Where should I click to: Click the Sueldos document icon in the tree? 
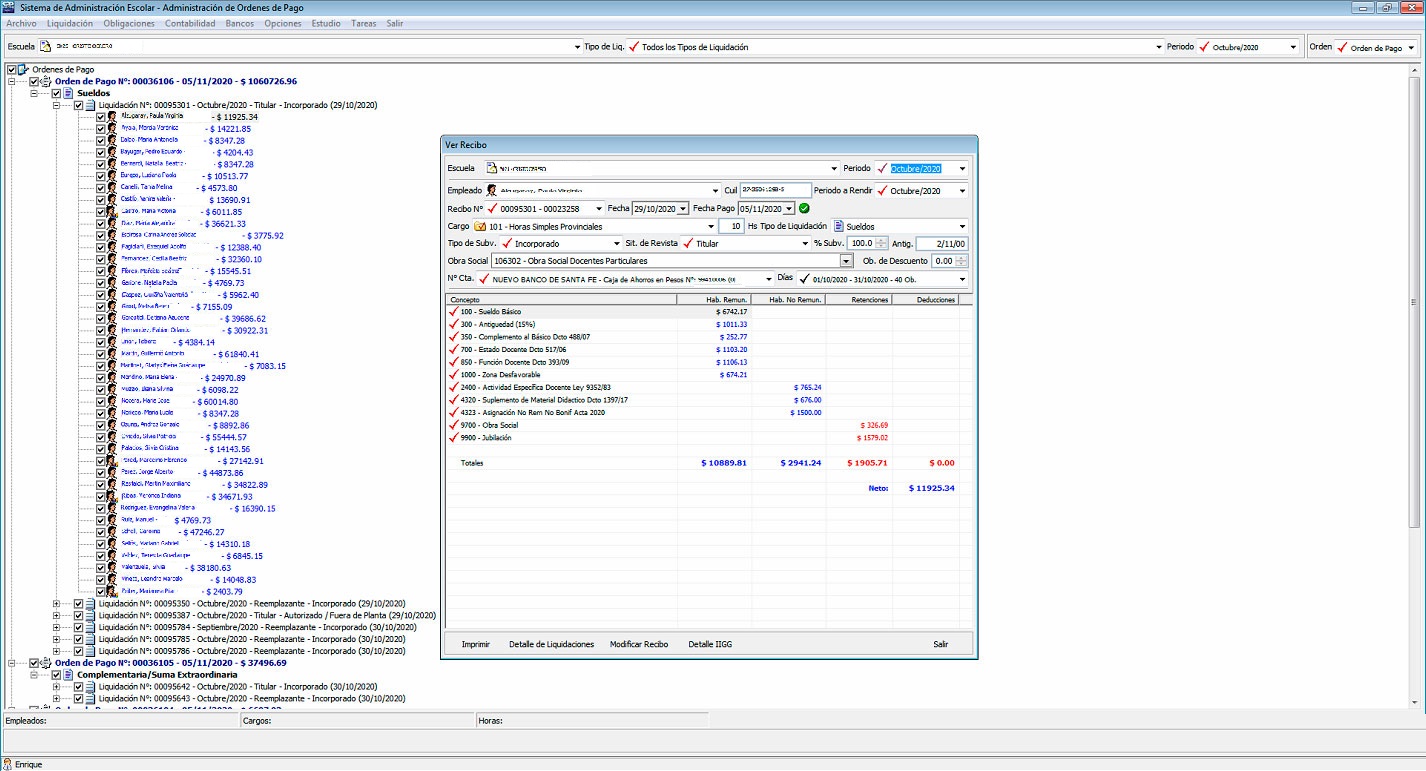point(68,93)
